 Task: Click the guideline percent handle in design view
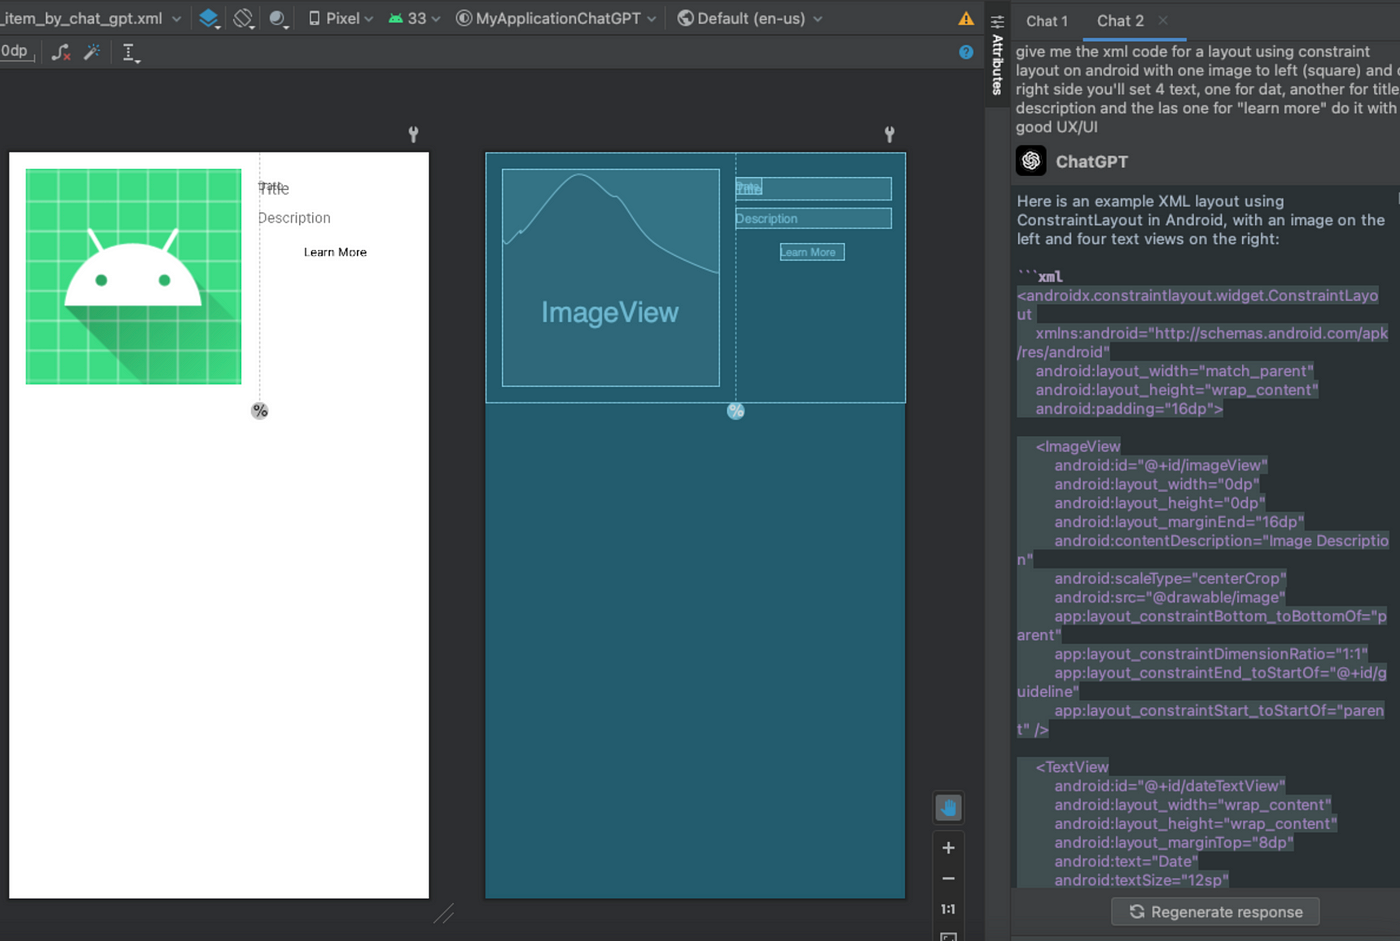pyautogui.click(x=260, y=411)
